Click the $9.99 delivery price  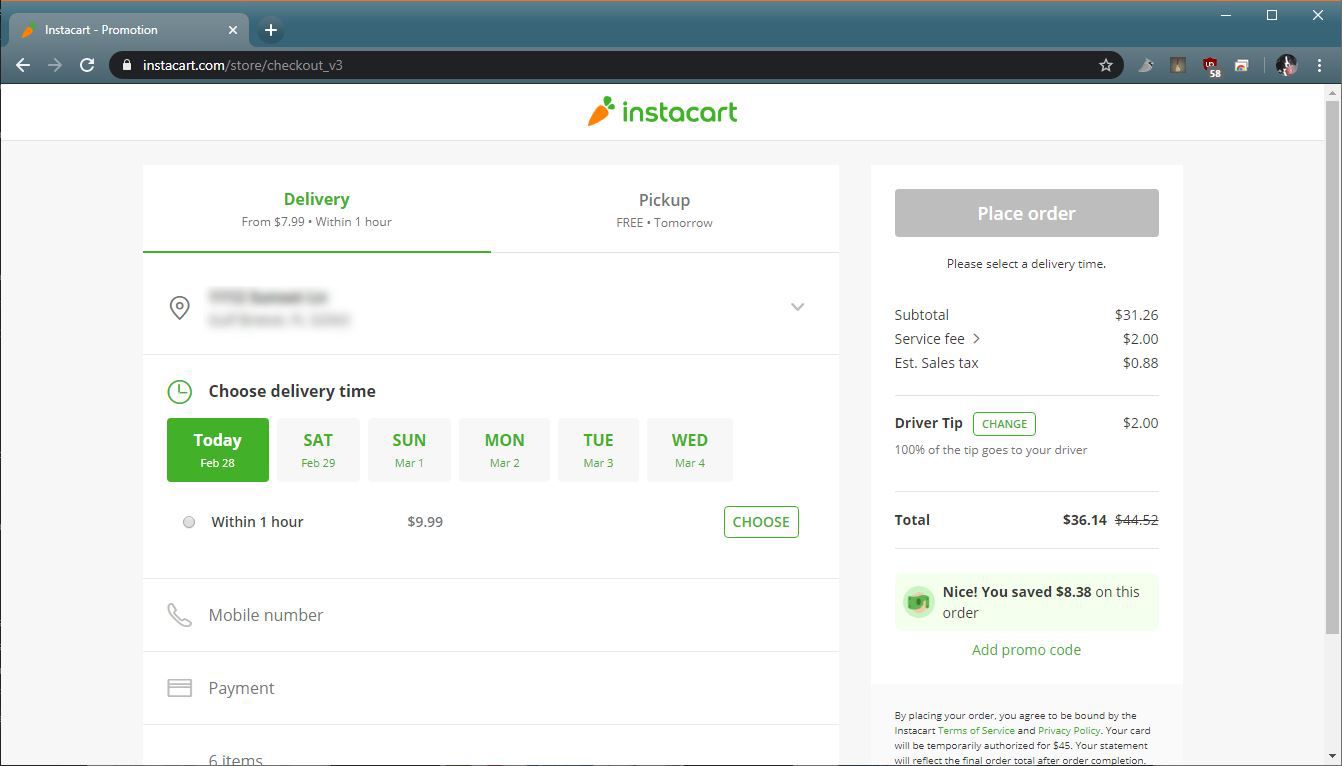(x=425, y=522)
